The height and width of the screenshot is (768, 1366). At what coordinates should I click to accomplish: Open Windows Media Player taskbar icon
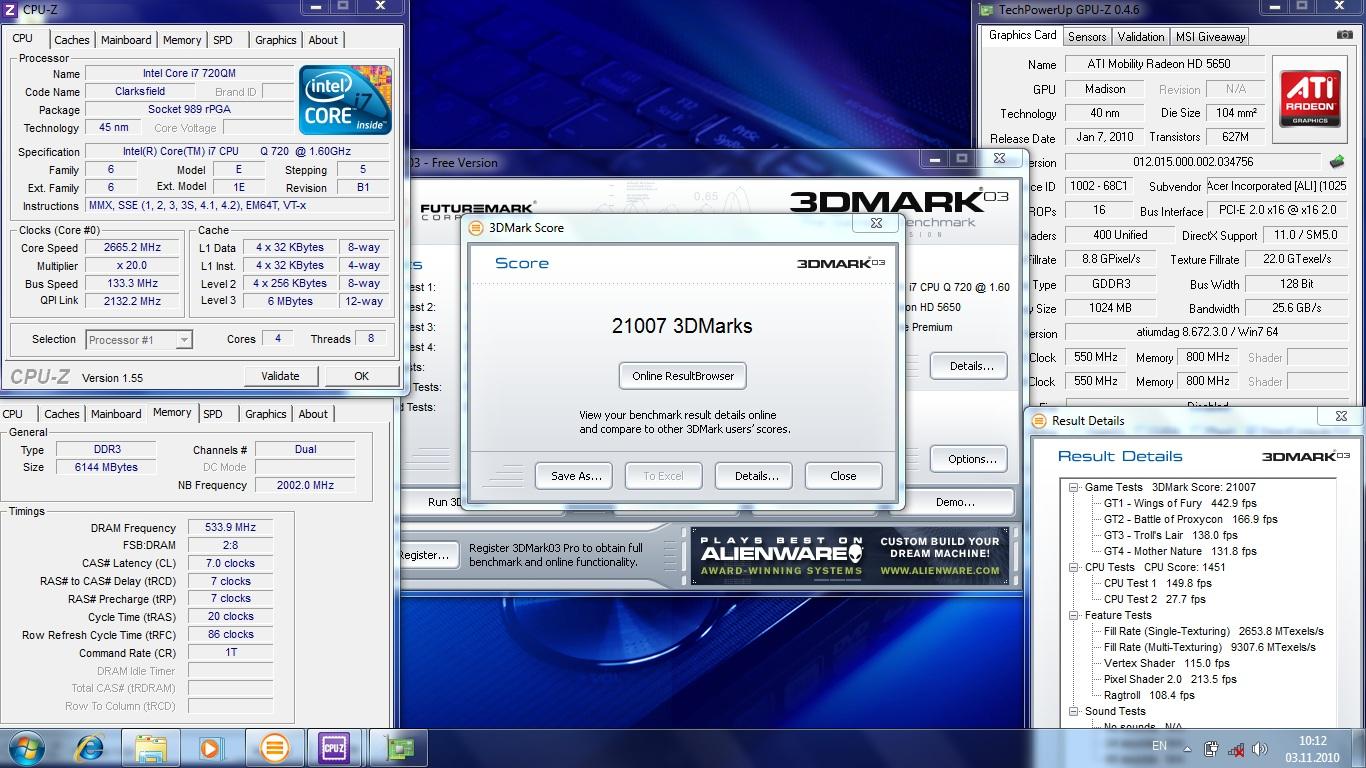coord(212,747)
